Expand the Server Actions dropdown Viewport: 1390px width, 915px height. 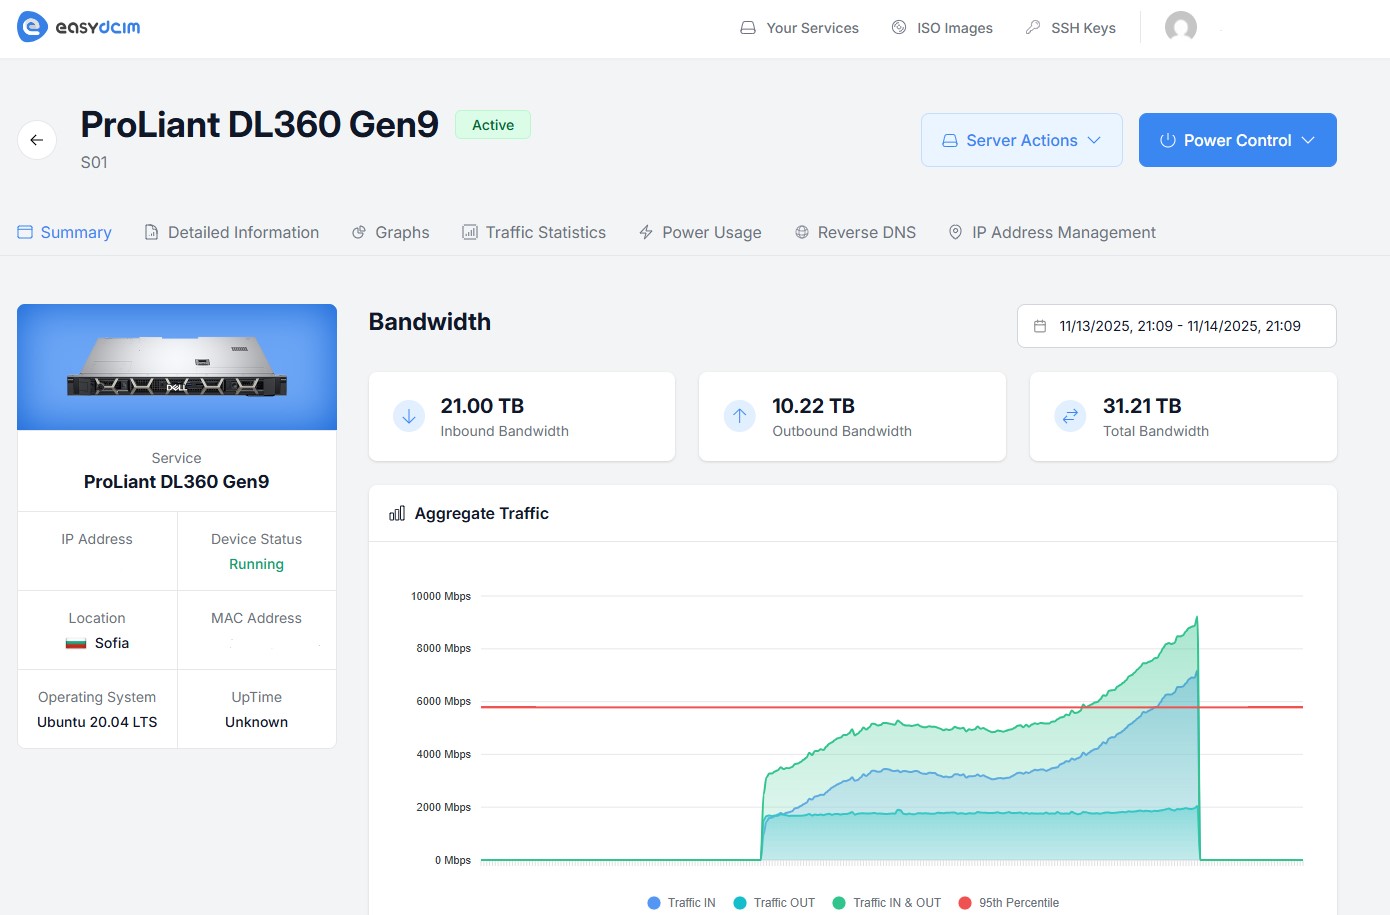click(x=1021, y=140)
